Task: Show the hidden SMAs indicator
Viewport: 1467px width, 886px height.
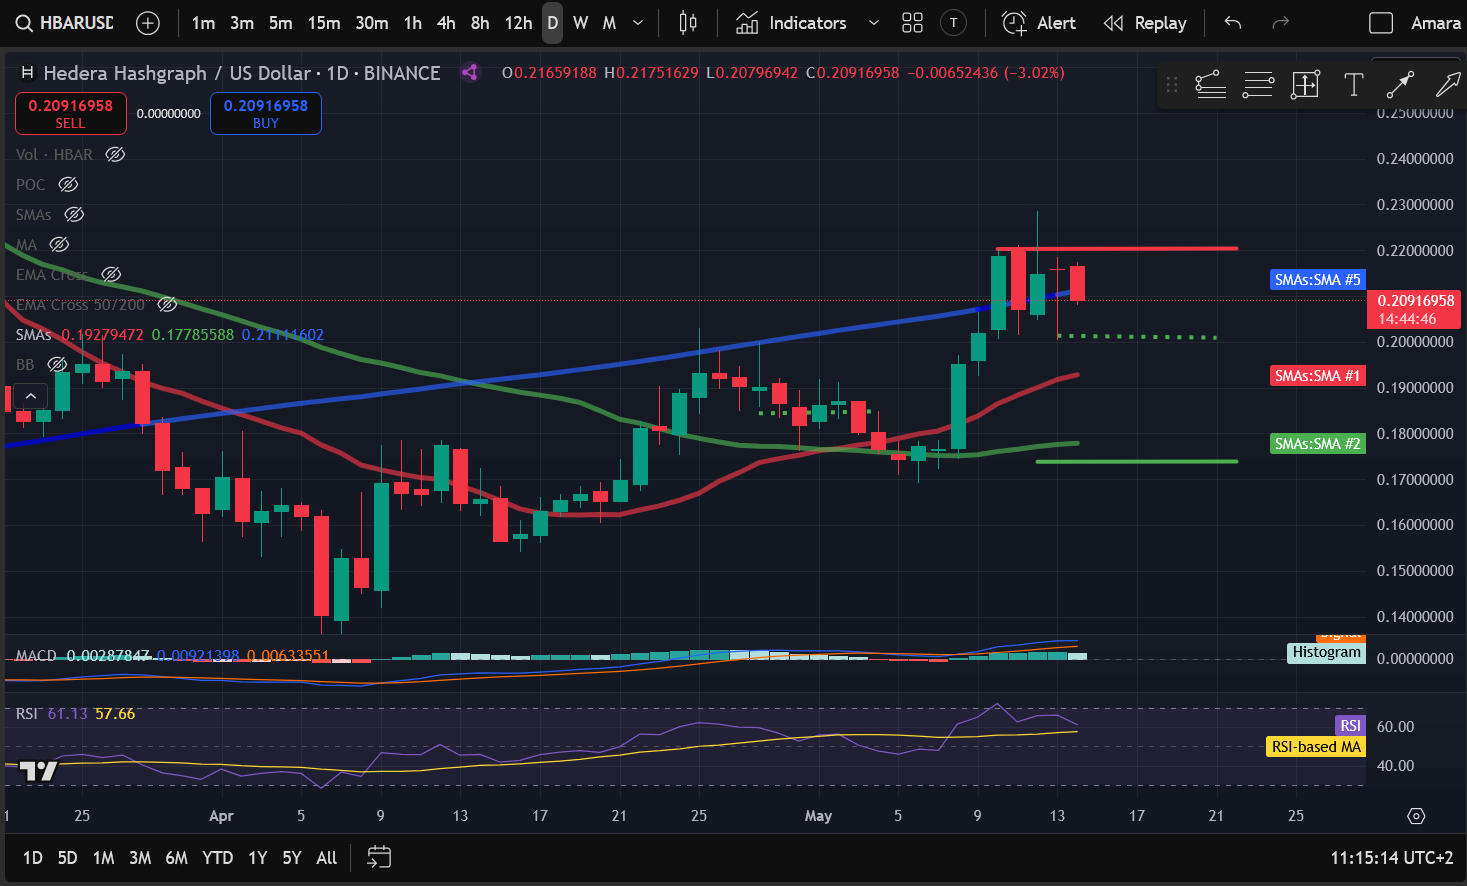Action: [74, 214]
